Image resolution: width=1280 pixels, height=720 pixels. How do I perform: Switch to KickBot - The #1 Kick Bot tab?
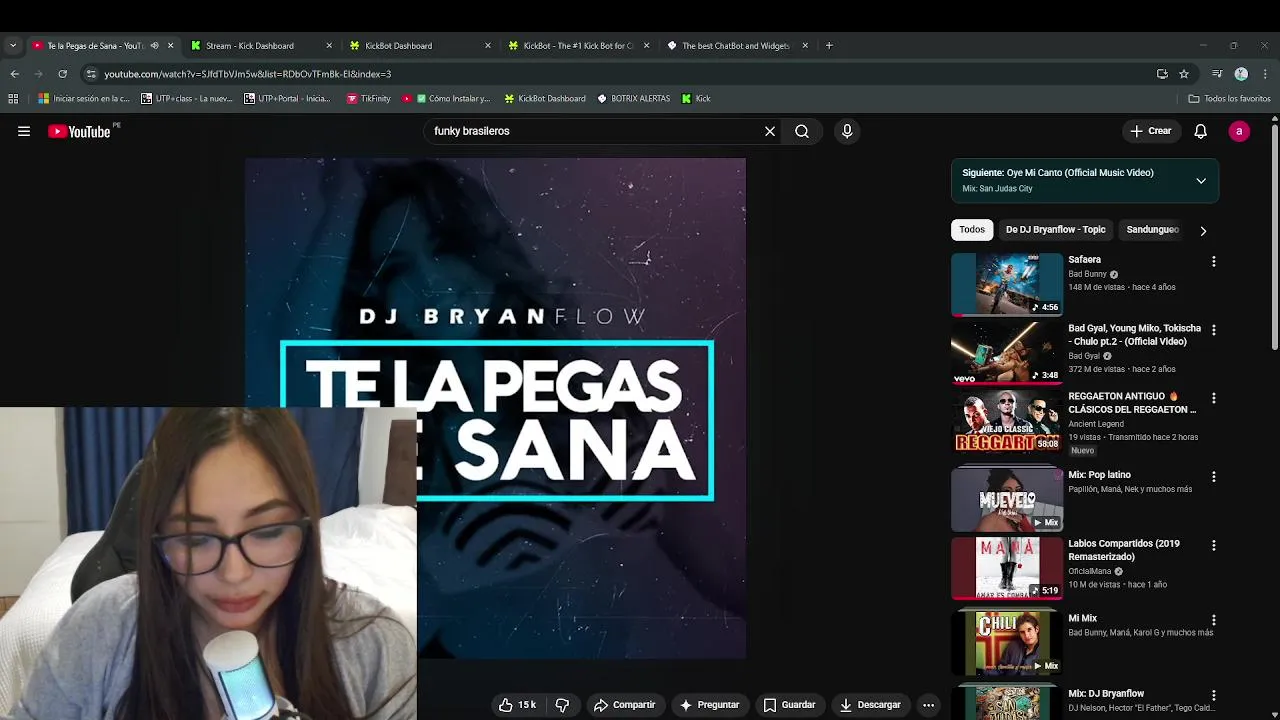point(578,45)
